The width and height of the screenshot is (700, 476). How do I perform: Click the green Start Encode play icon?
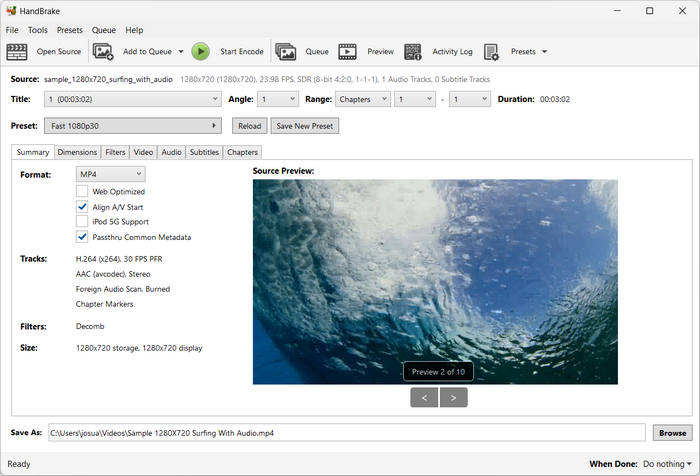(200, 52)
